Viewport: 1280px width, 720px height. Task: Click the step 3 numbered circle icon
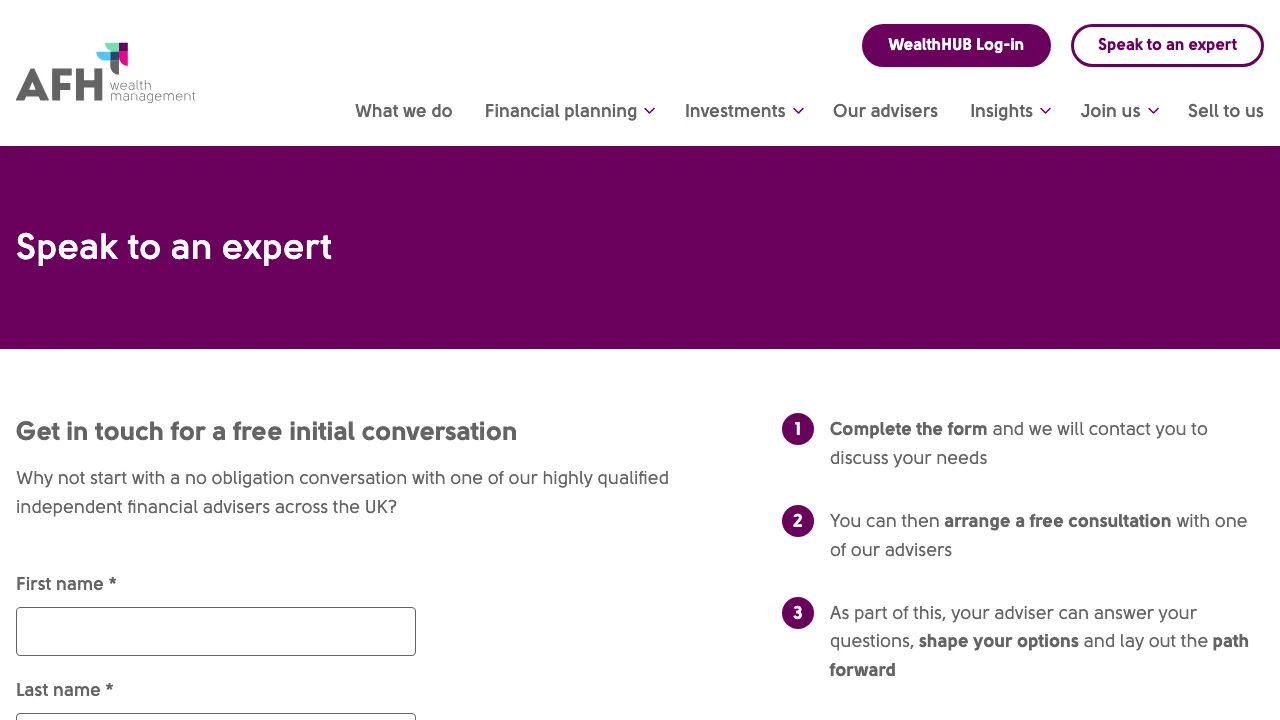point(797,613)
